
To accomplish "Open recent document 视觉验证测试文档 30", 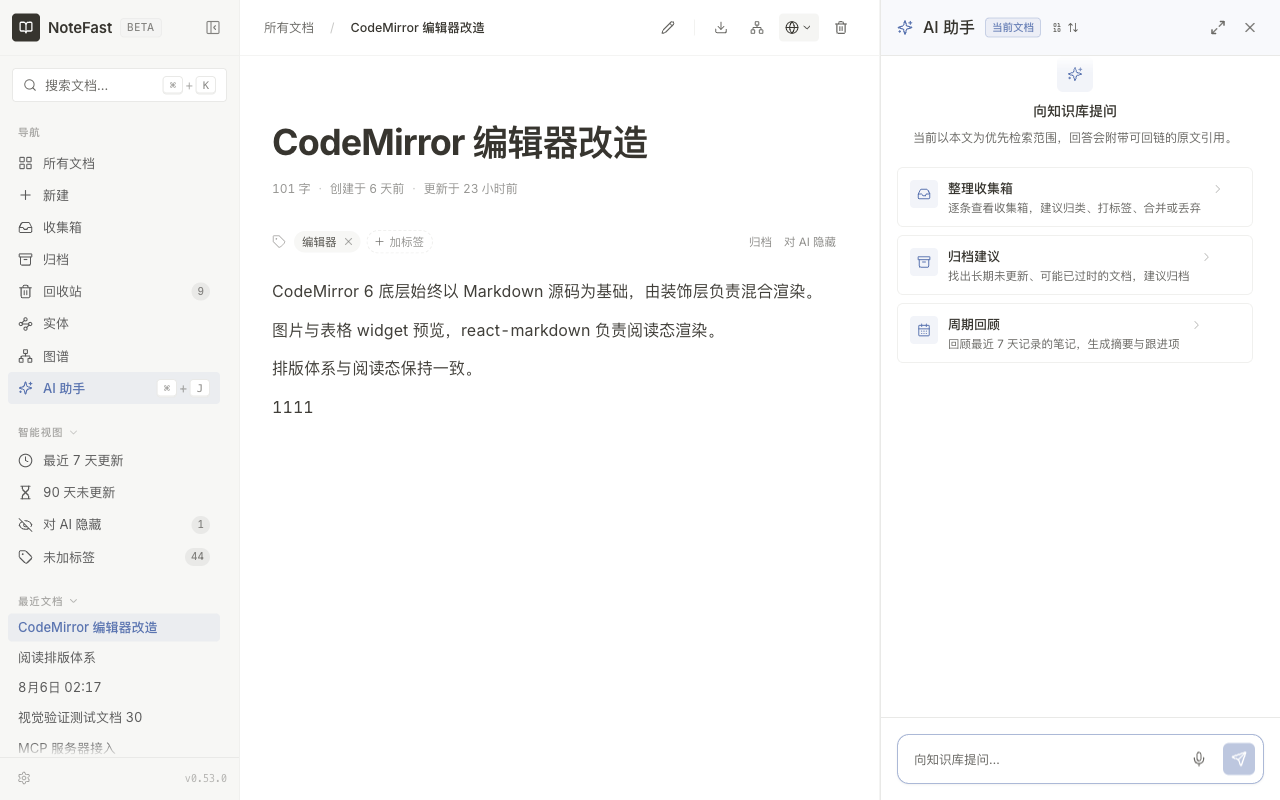I will [x=114, y=717].
